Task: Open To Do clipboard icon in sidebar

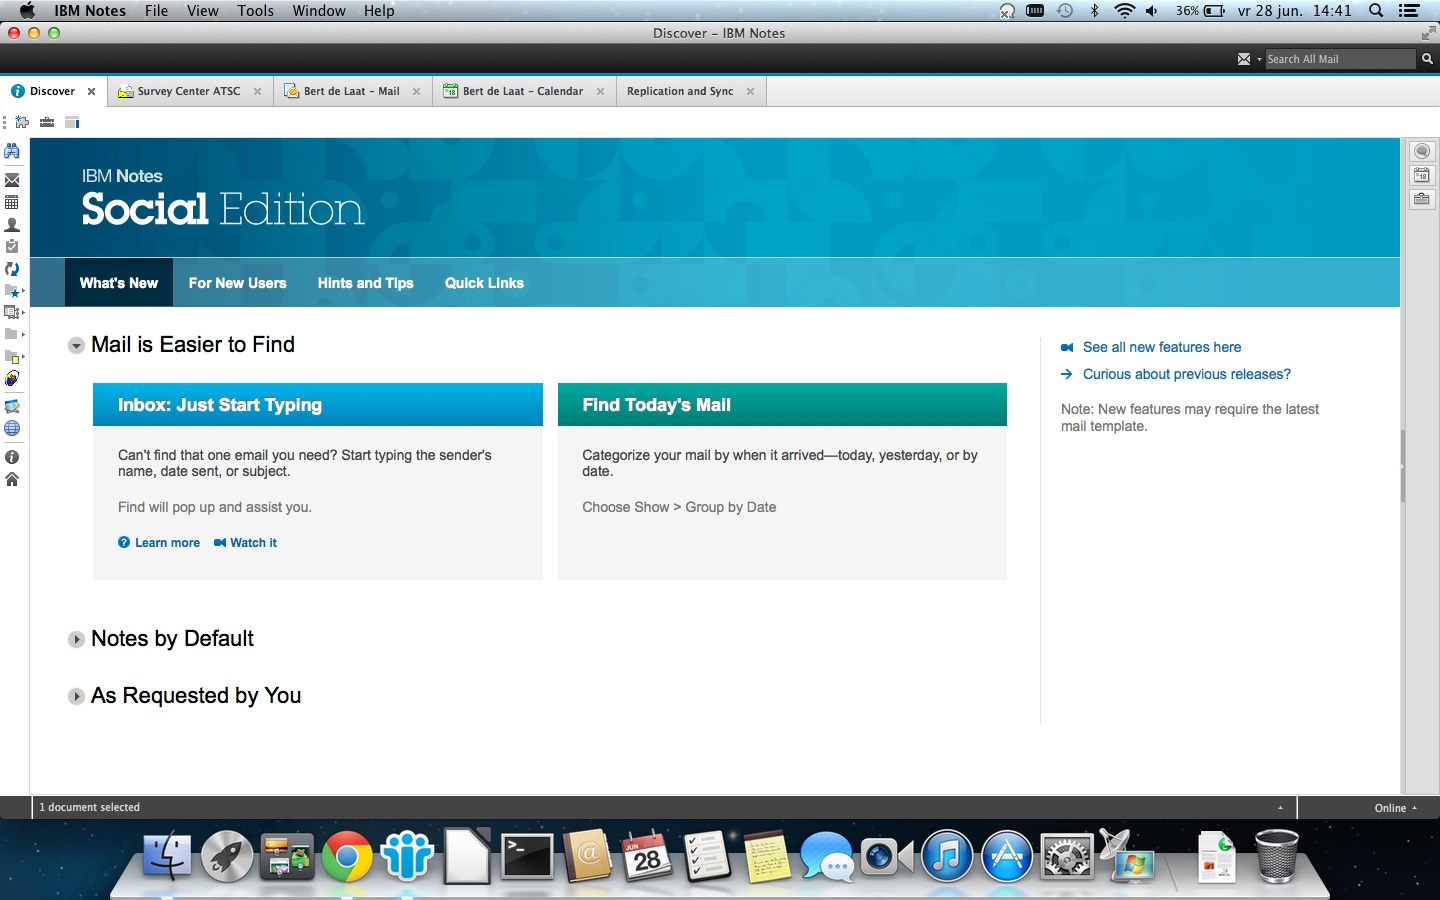Action: coord(12,246)
